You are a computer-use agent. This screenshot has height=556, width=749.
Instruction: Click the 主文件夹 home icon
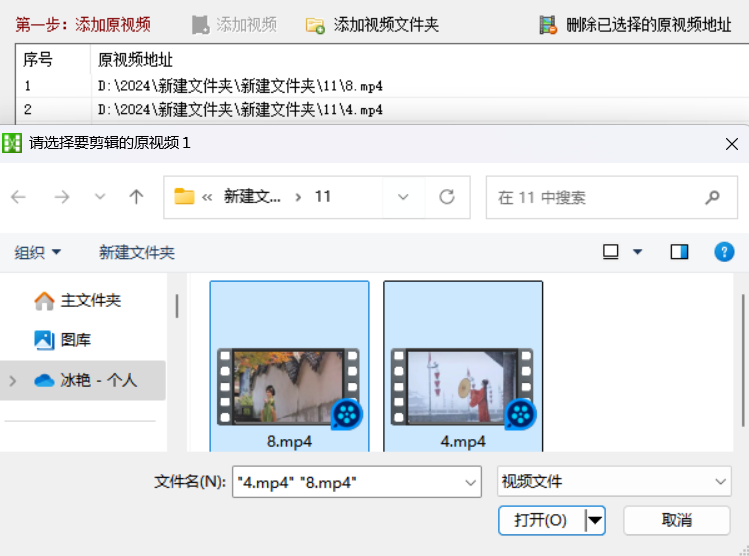pos(44,301)
